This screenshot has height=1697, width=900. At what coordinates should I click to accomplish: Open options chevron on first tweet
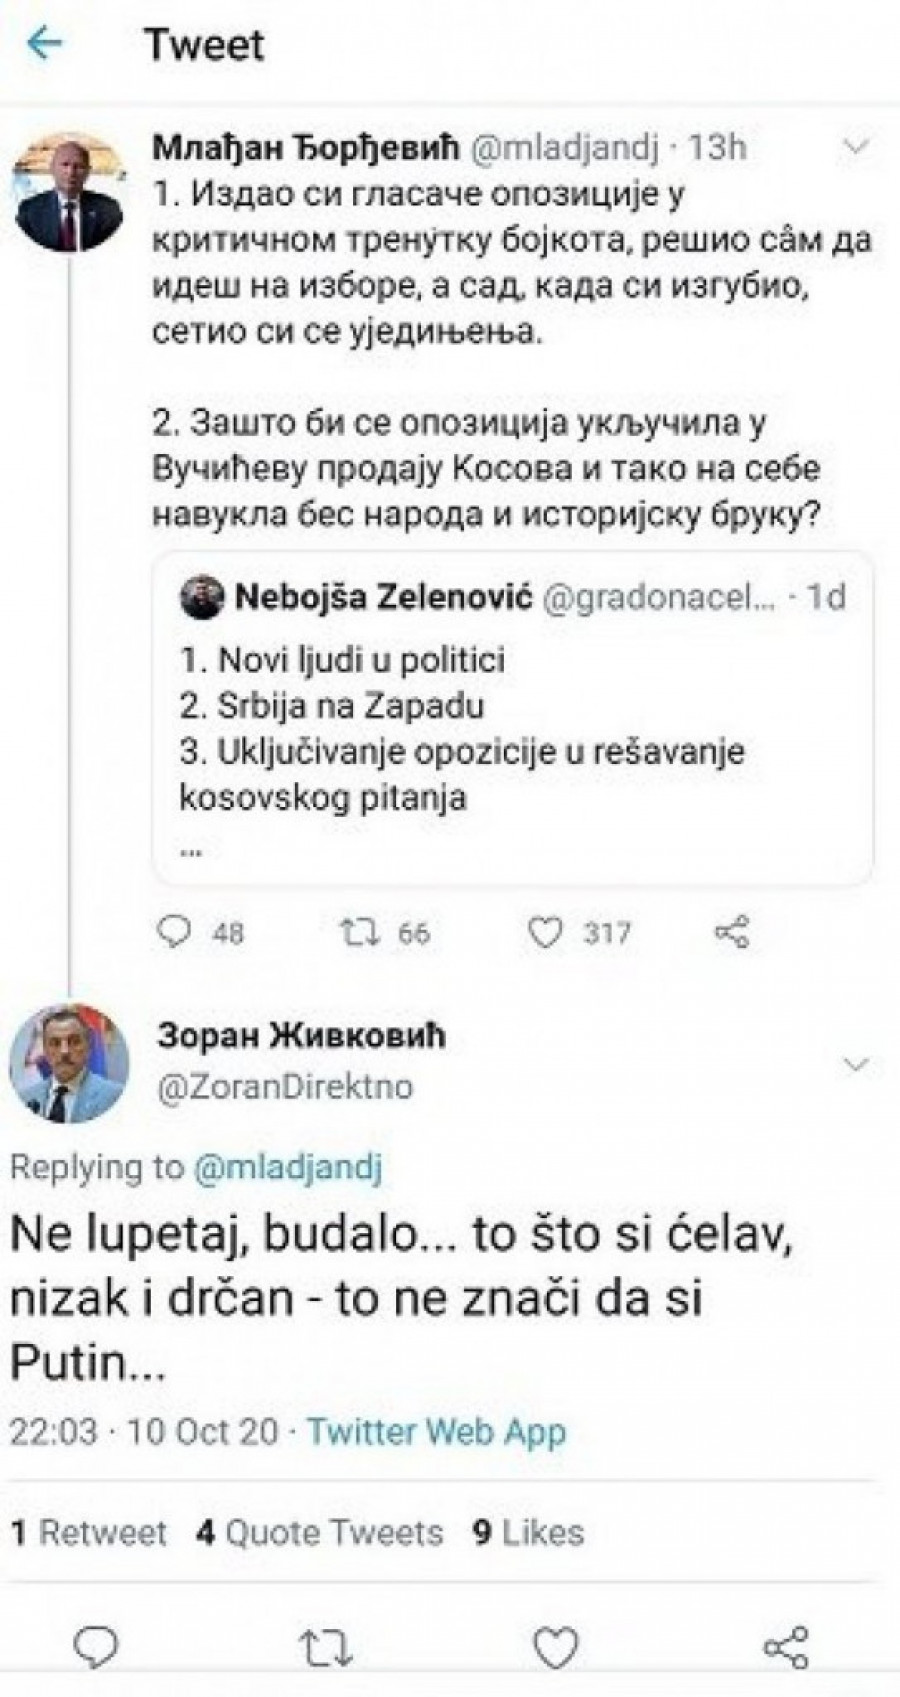tap(856, 147)
